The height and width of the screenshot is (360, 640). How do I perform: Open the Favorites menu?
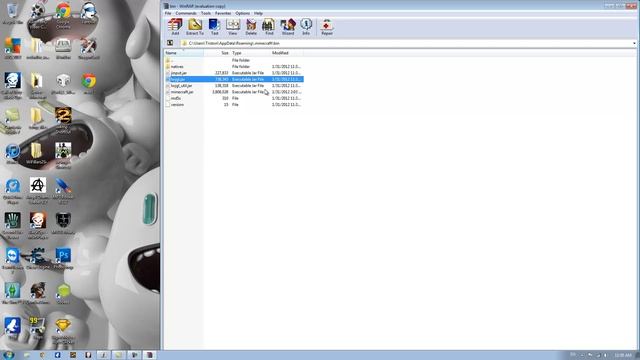223,13
